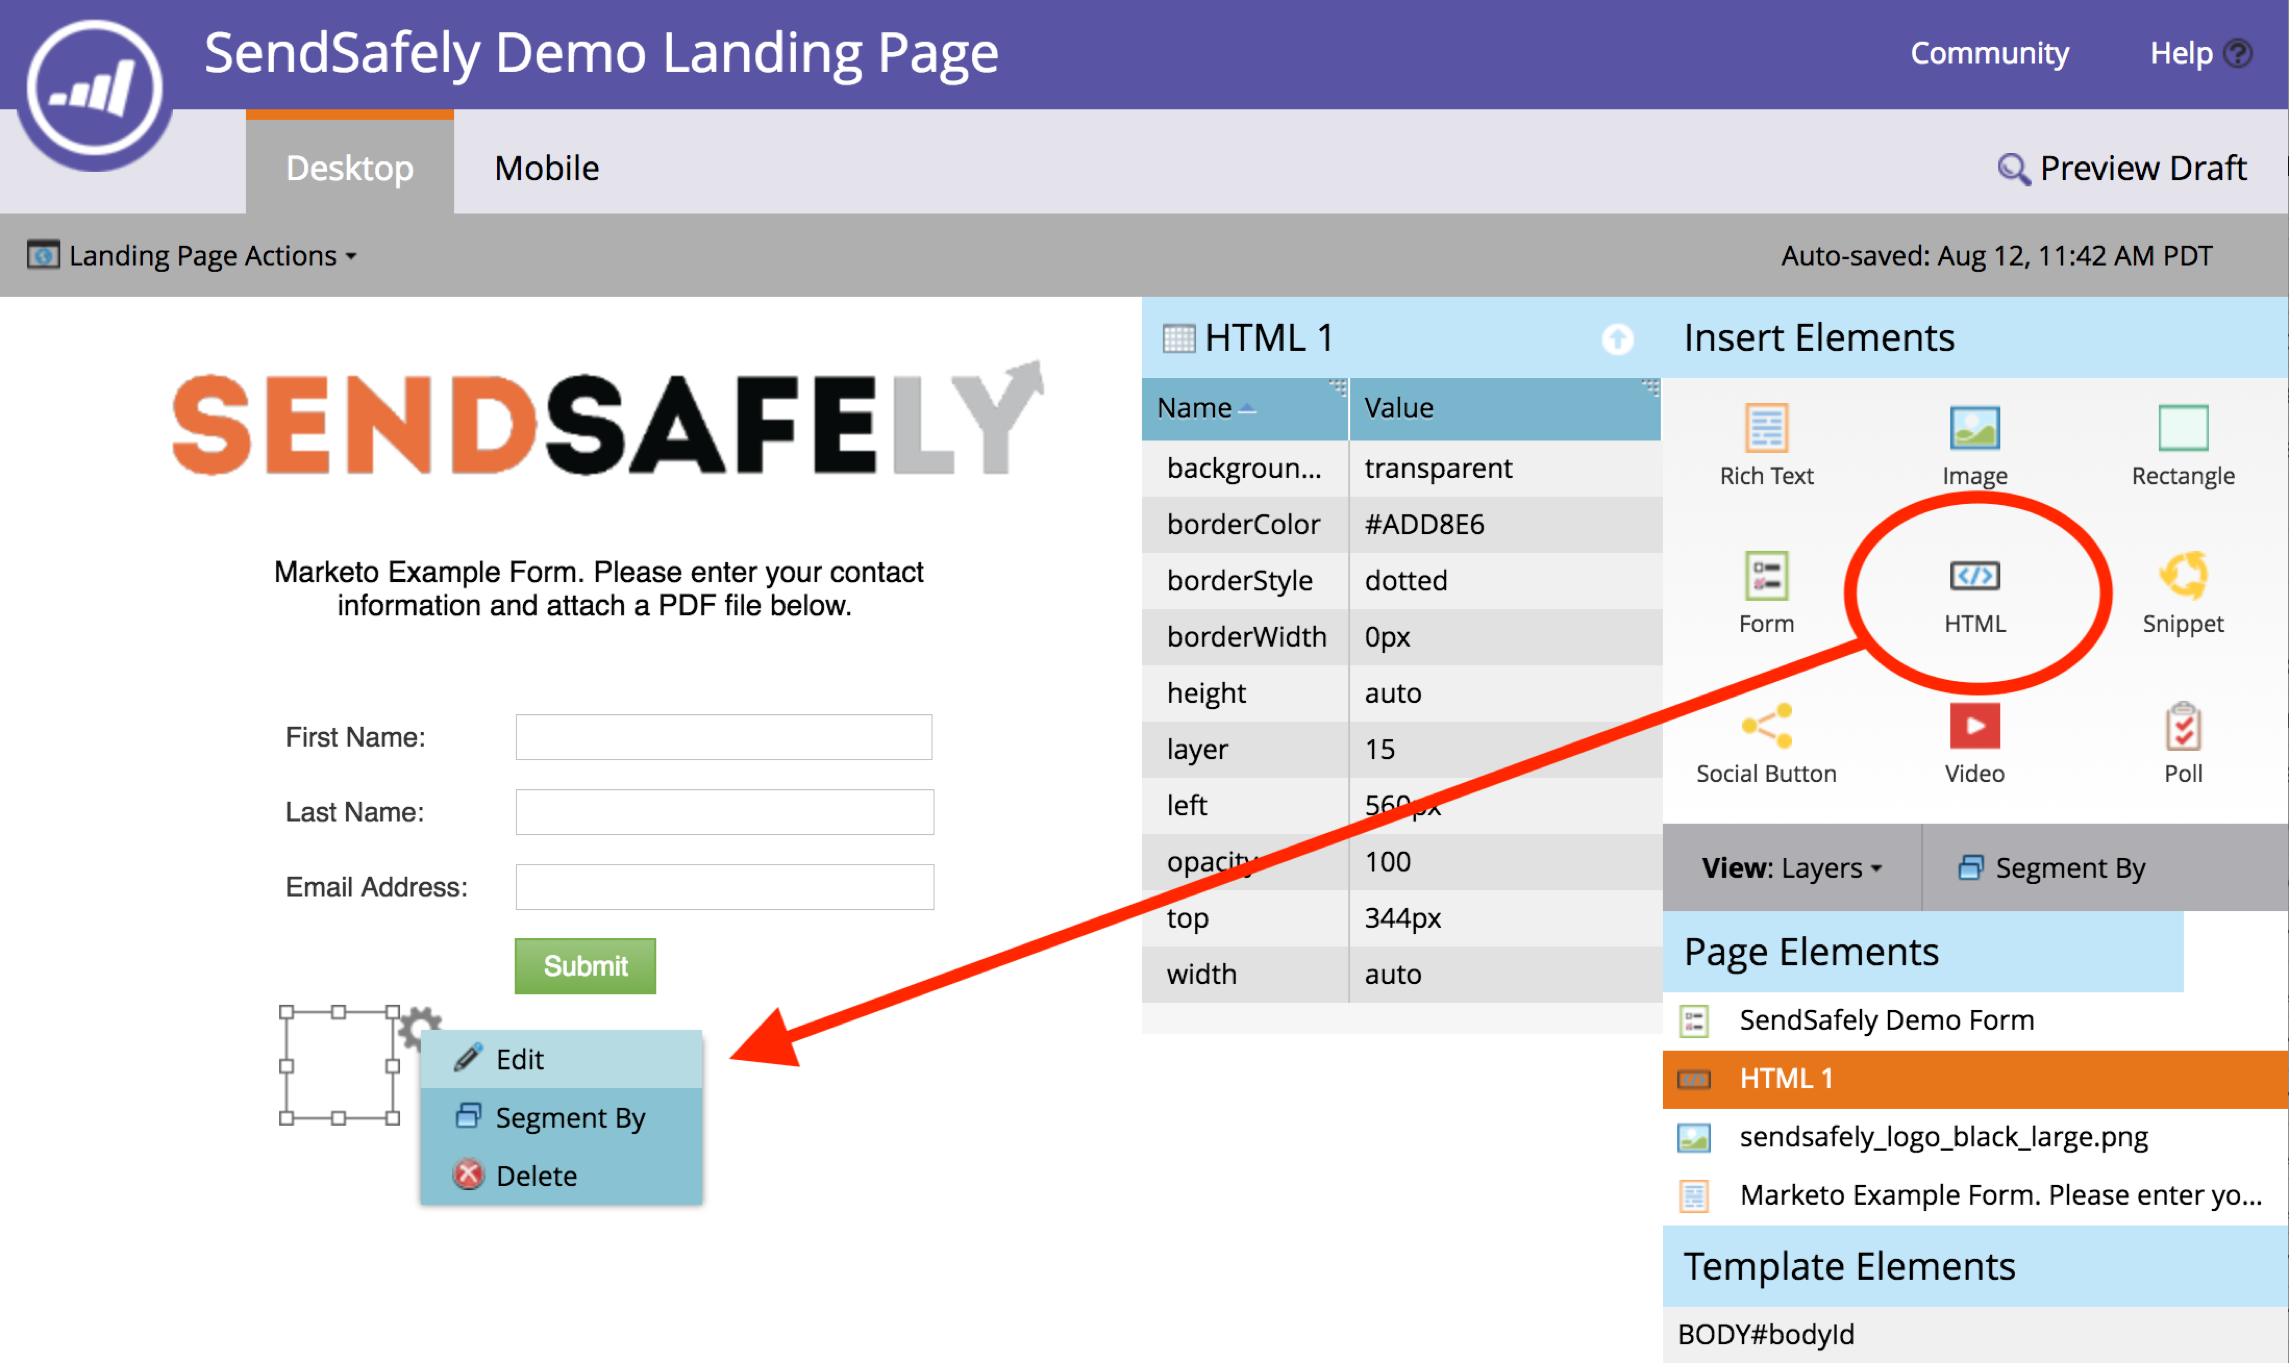Click the green Submit button
Viewport: 2289px width, 1363px height.
pos(585,966)
